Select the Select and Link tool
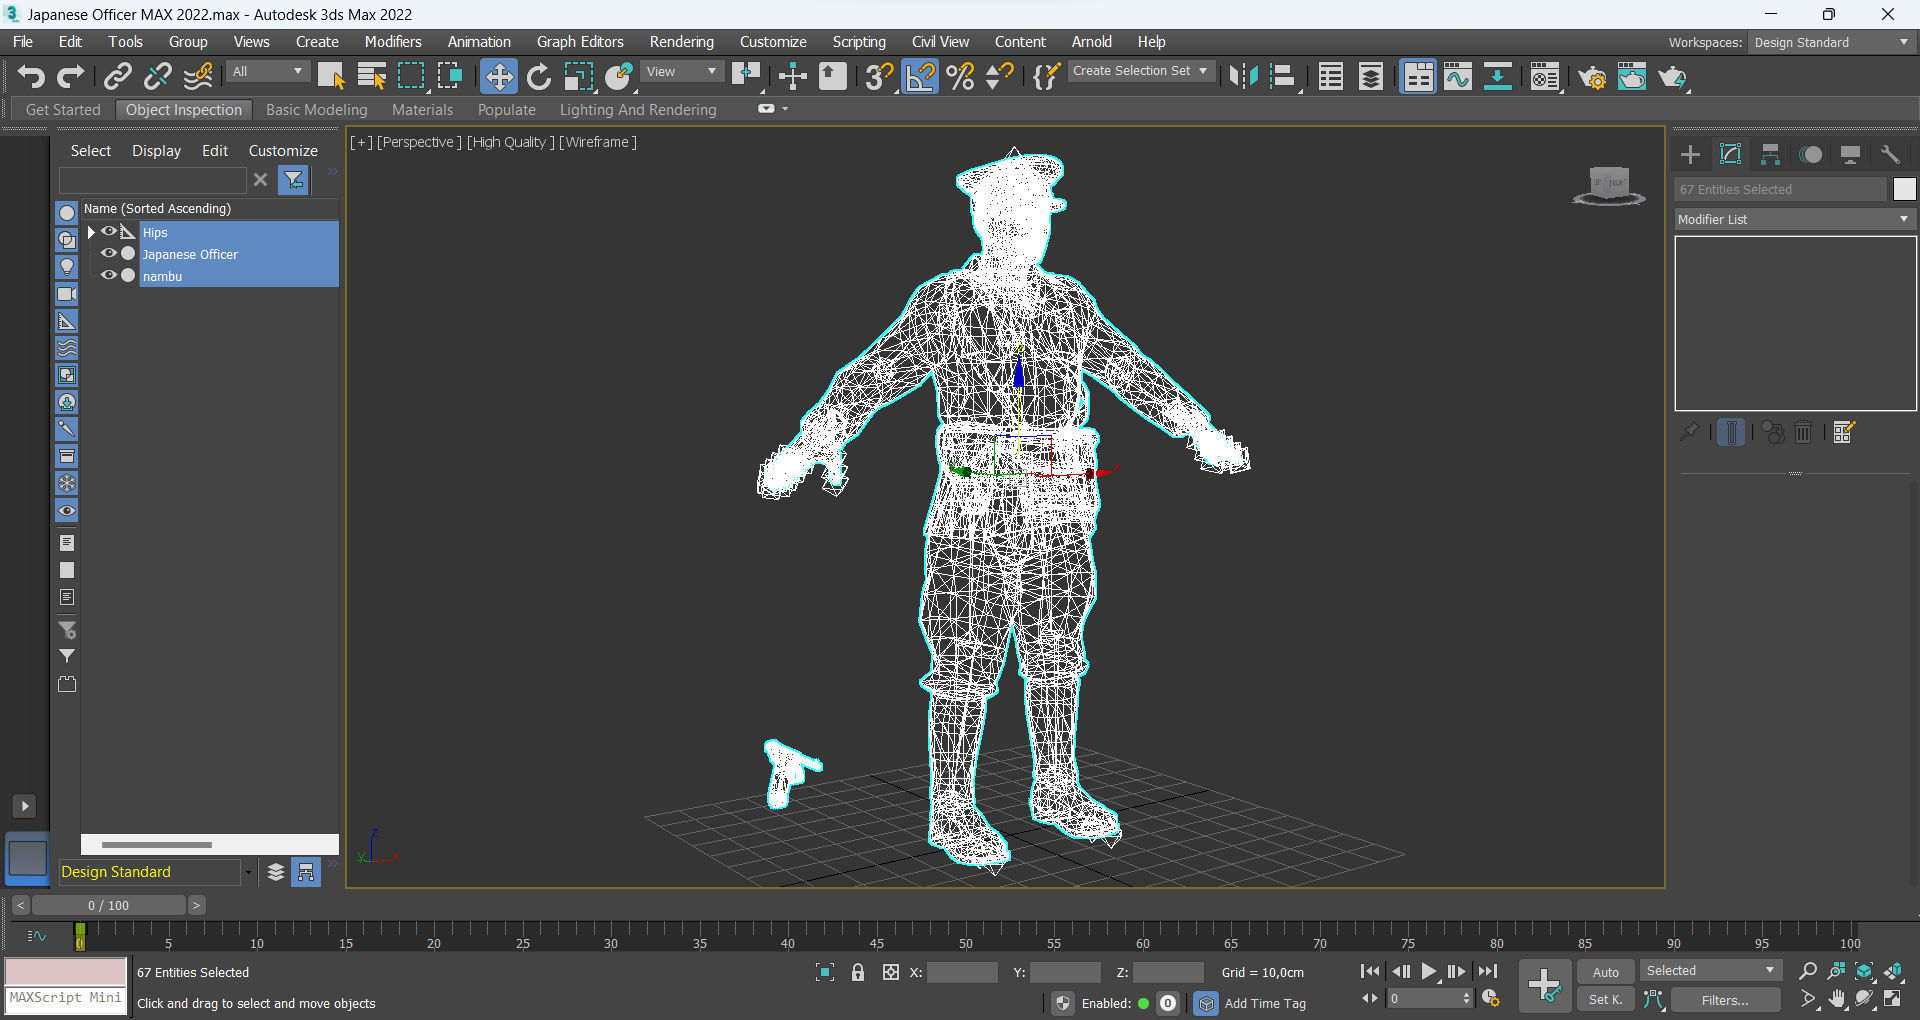Screen dimensions: 1920x1020 [x=118, y=77]
